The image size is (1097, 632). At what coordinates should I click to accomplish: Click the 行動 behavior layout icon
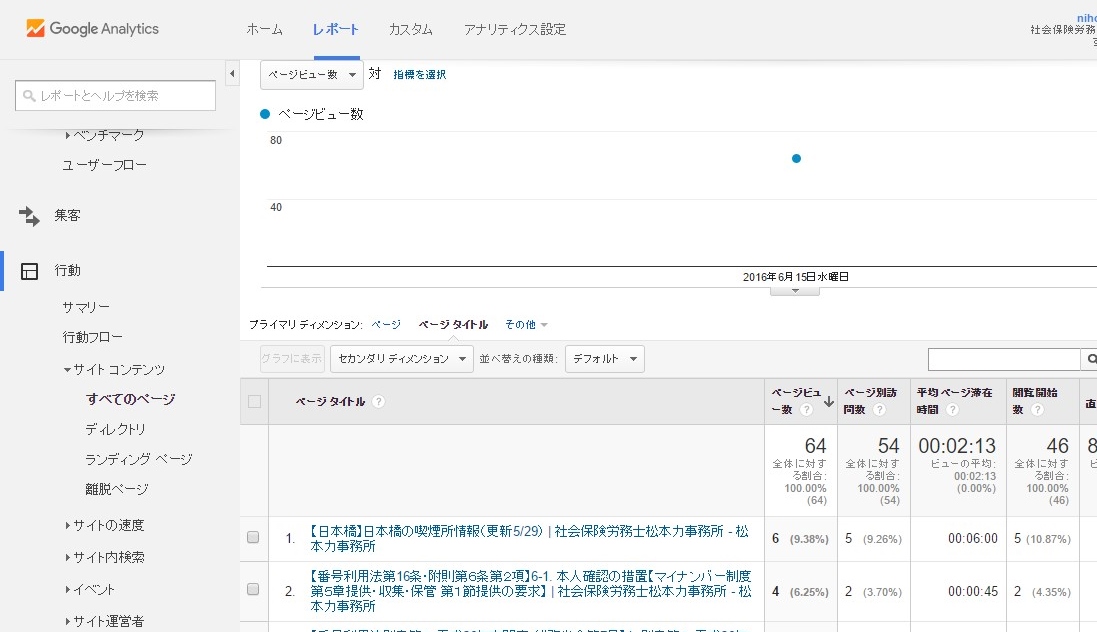point(29,270)
